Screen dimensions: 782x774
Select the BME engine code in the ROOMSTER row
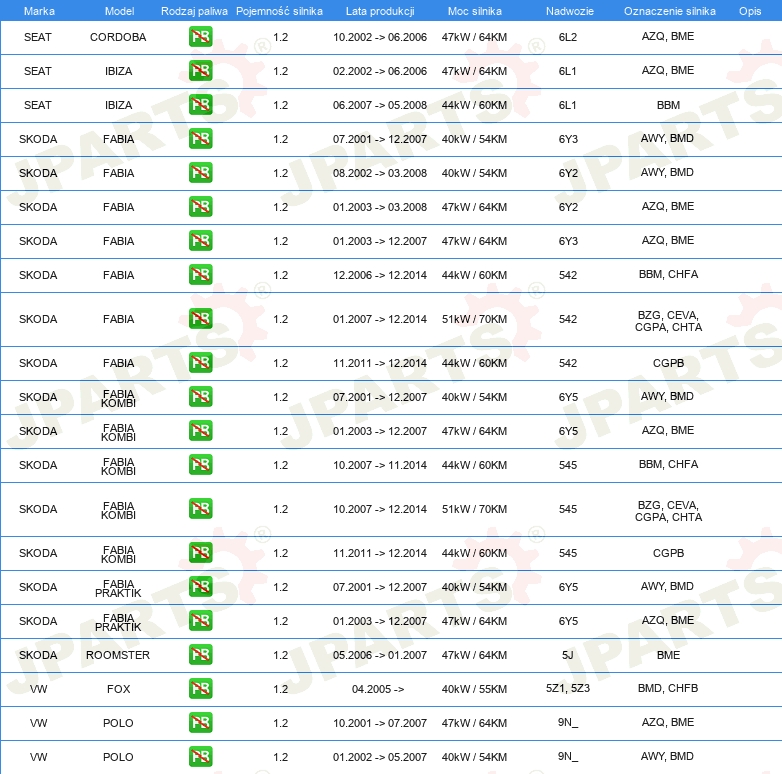668,655
